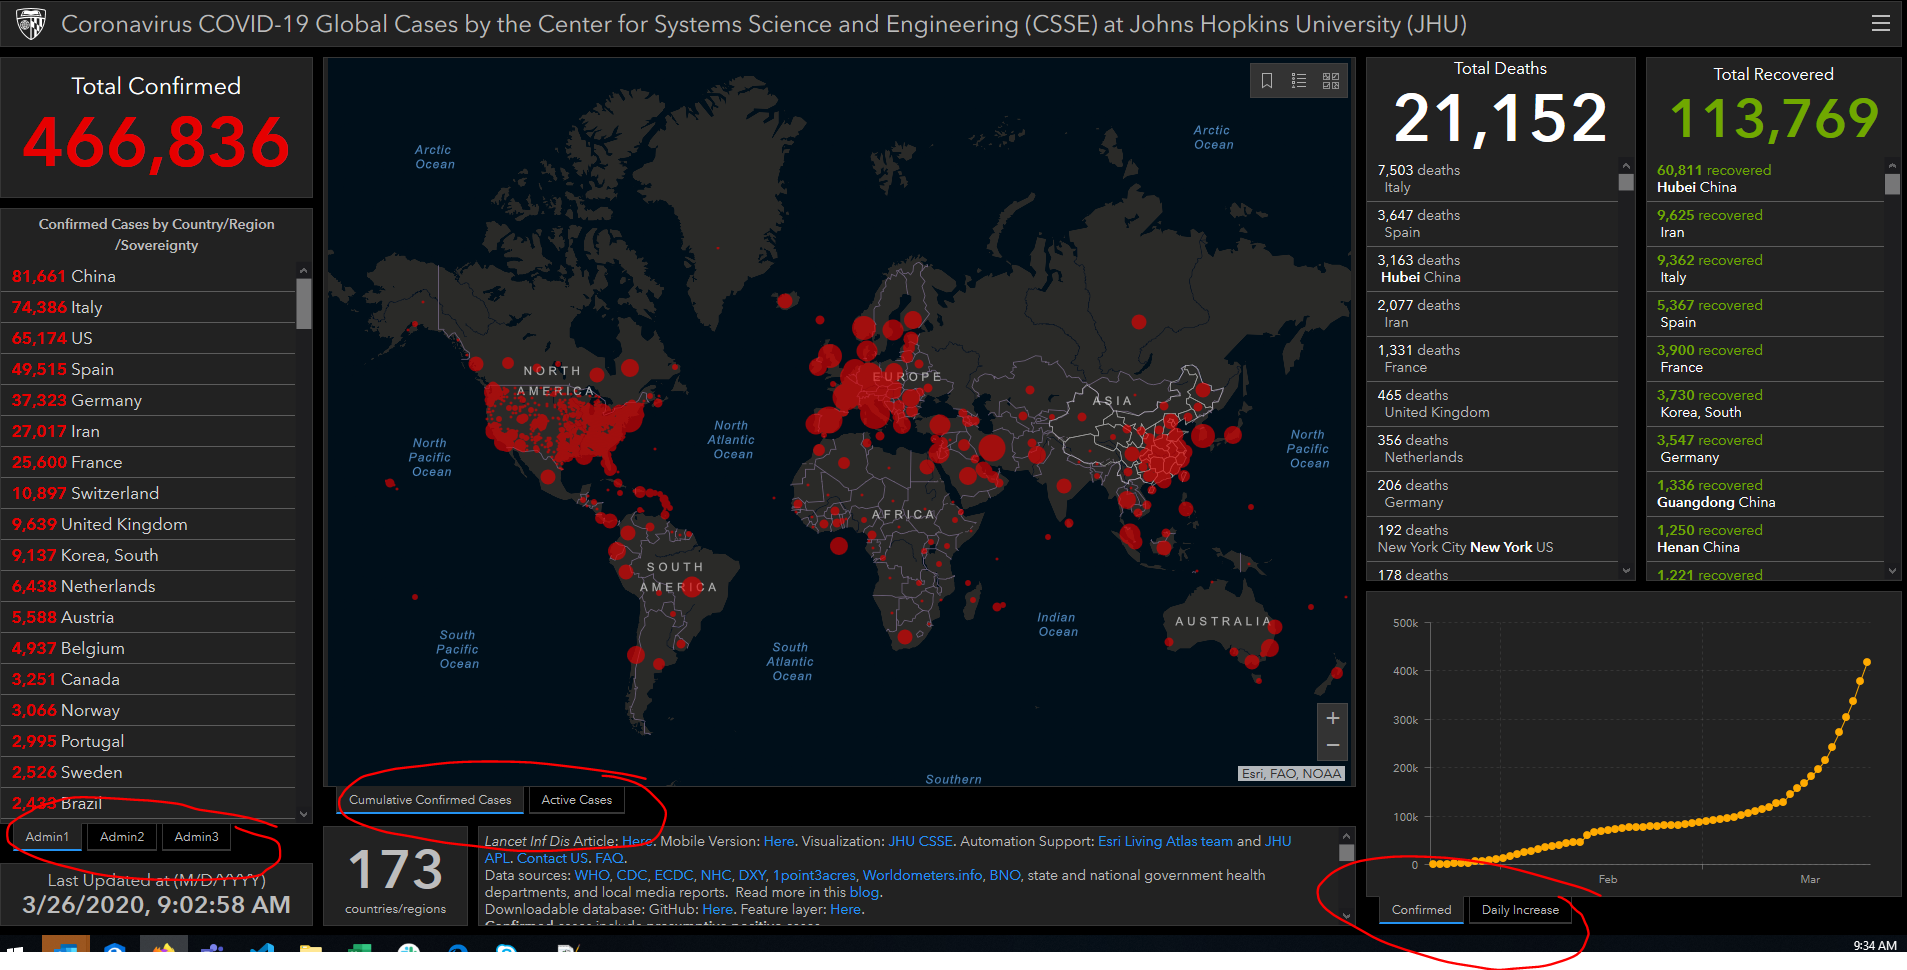Click the '465 deaths United Kingdom' entry

point(1493,404)
